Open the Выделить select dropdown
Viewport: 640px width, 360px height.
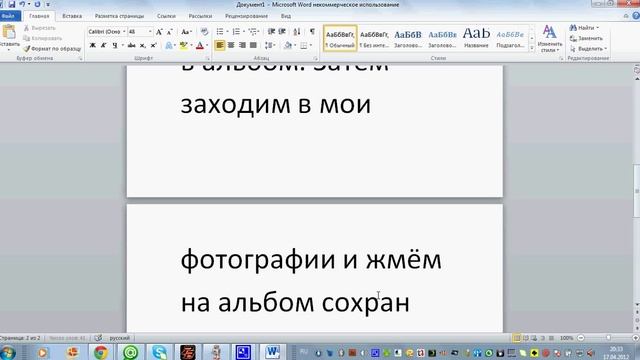[x=588, y=49]
